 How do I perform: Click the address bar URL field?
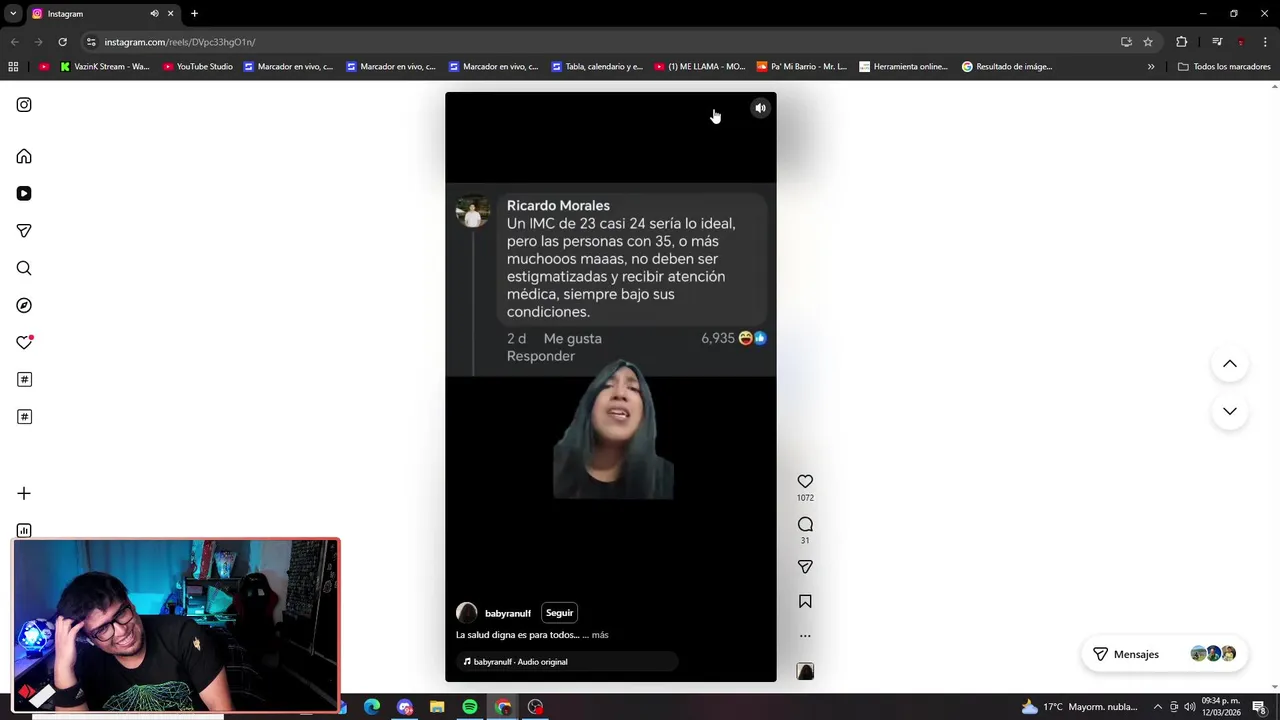click(600, 42)
